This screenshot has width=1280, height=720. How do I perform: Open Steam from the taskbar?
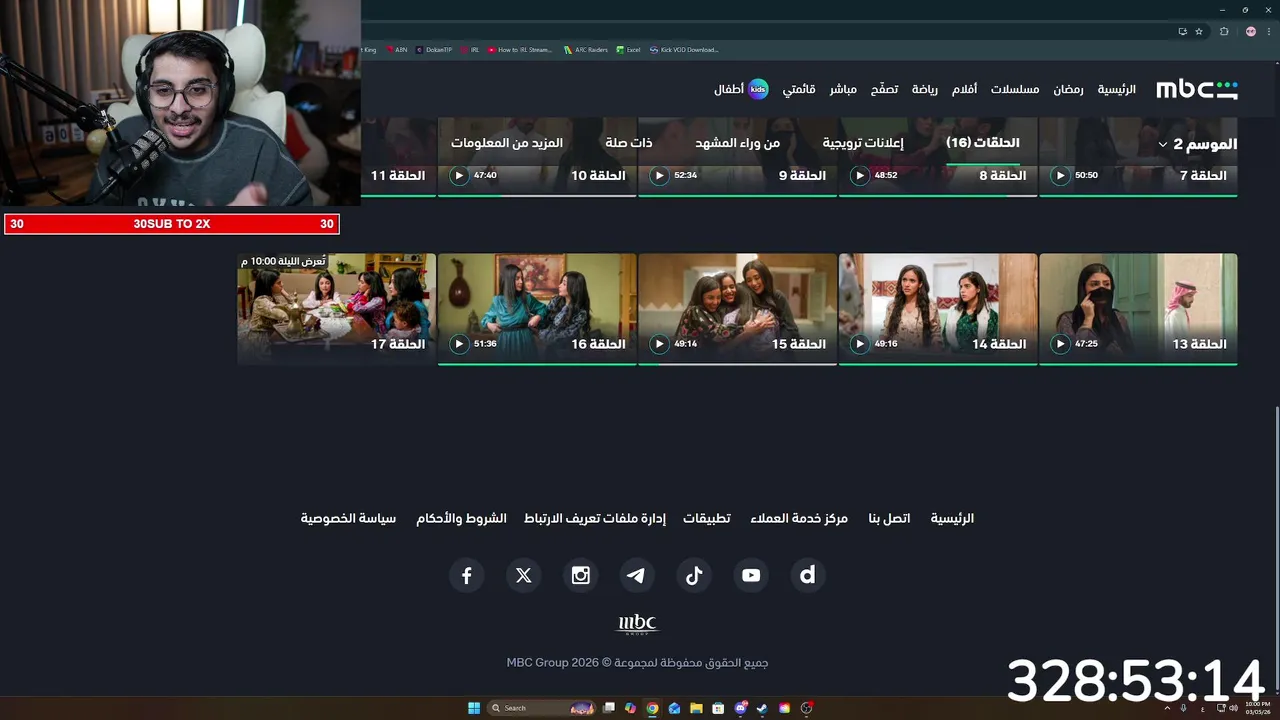(x=762, y=708)
